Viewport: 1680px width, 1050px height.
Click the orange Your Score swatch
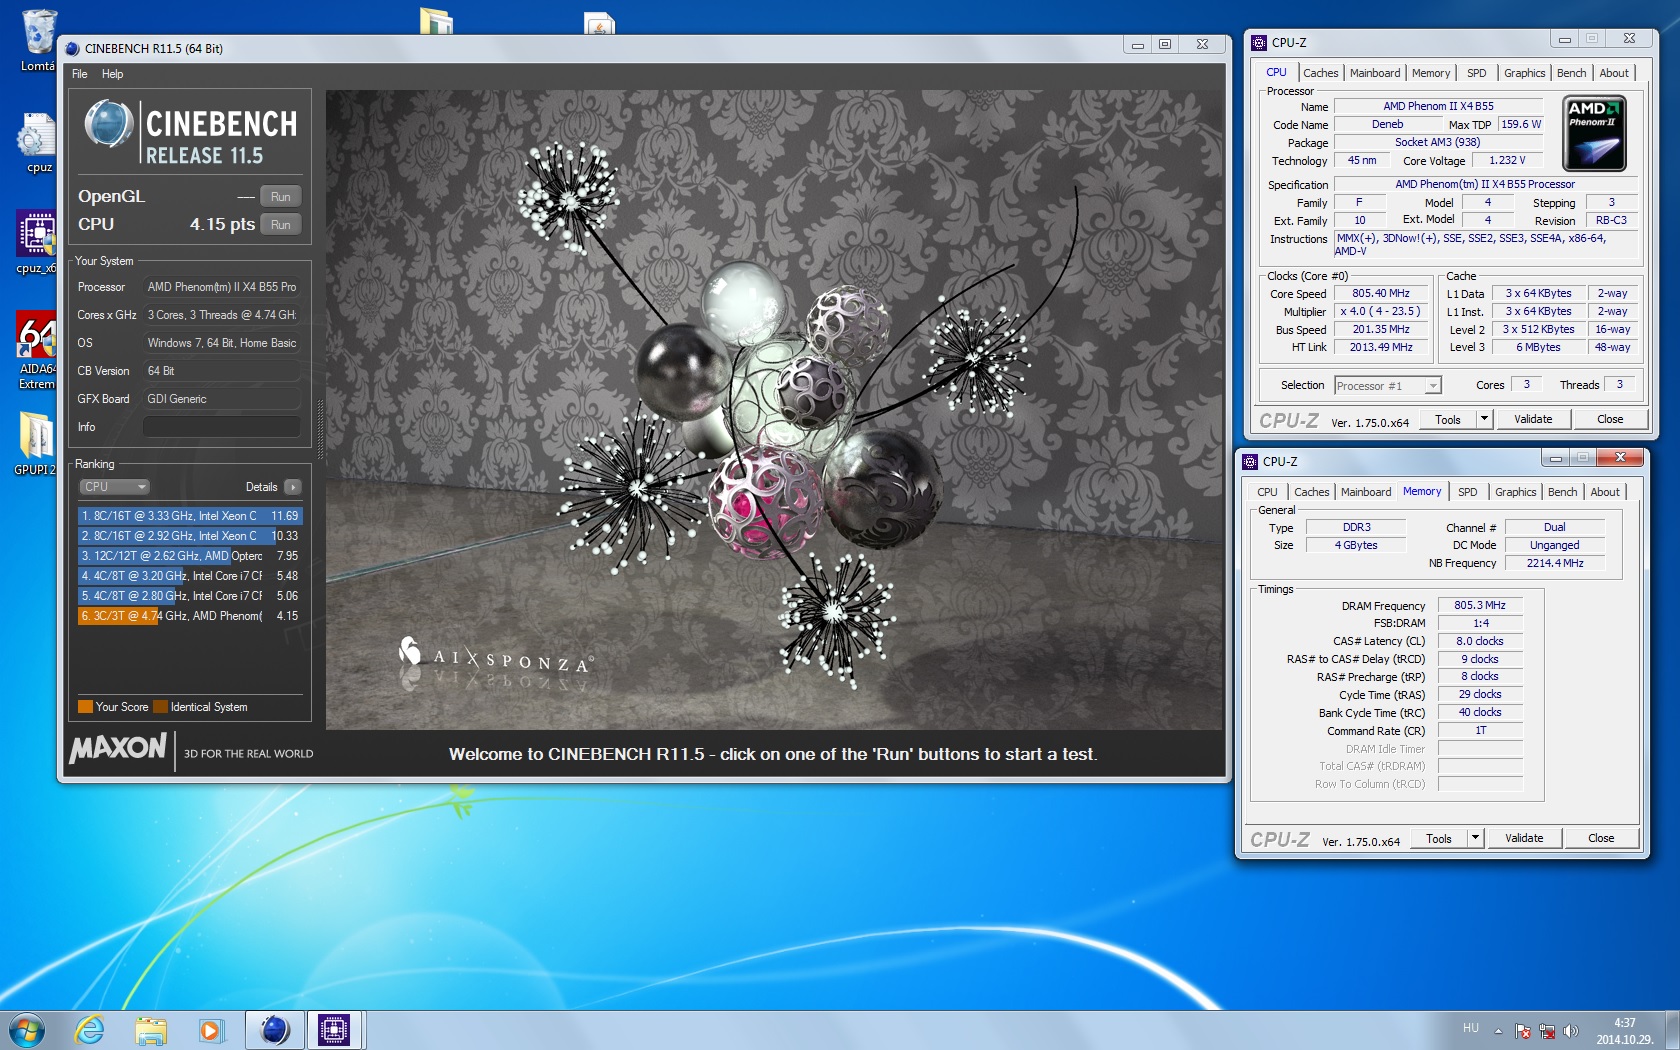point(85,707)
